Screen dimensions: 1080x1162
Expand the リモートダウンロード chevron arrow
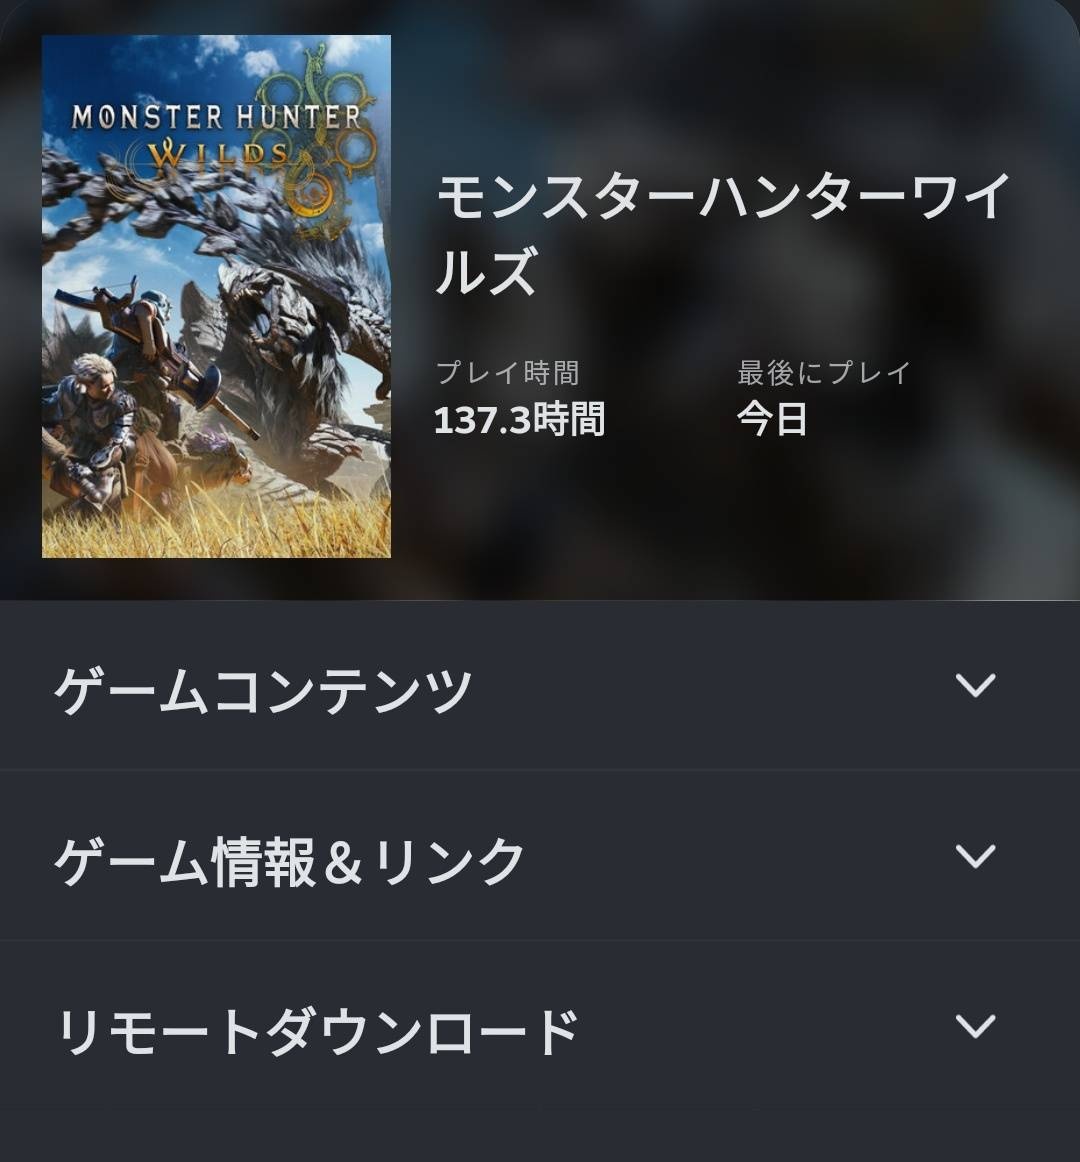tap(975, 1026)
